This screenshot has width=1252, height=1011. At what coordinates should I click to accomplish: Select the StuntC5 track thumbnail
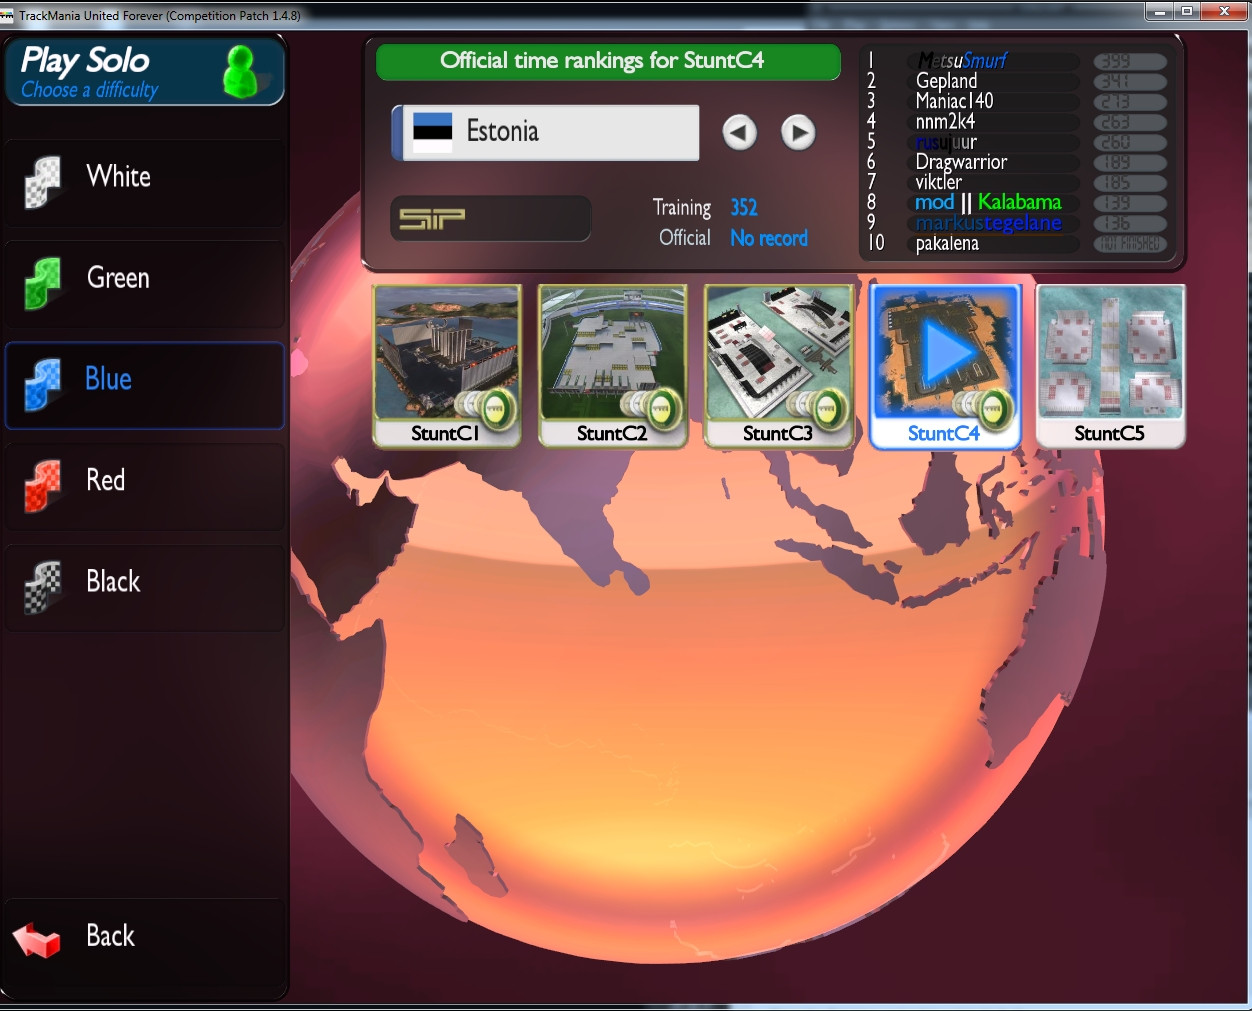tap(1110, 365)
